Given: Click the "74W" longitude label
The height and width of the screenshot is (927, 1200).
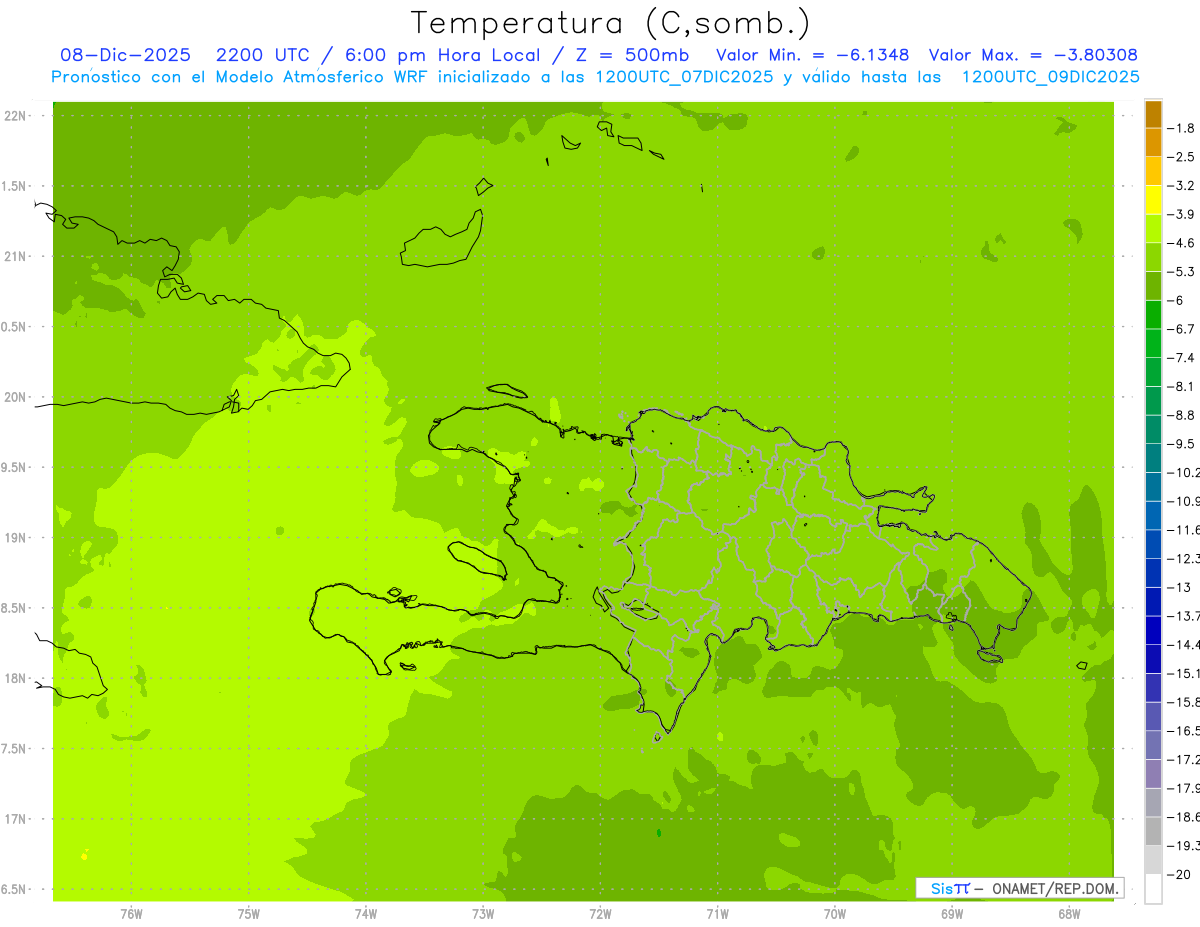Looking at the screenshot, I should [366, 913].
